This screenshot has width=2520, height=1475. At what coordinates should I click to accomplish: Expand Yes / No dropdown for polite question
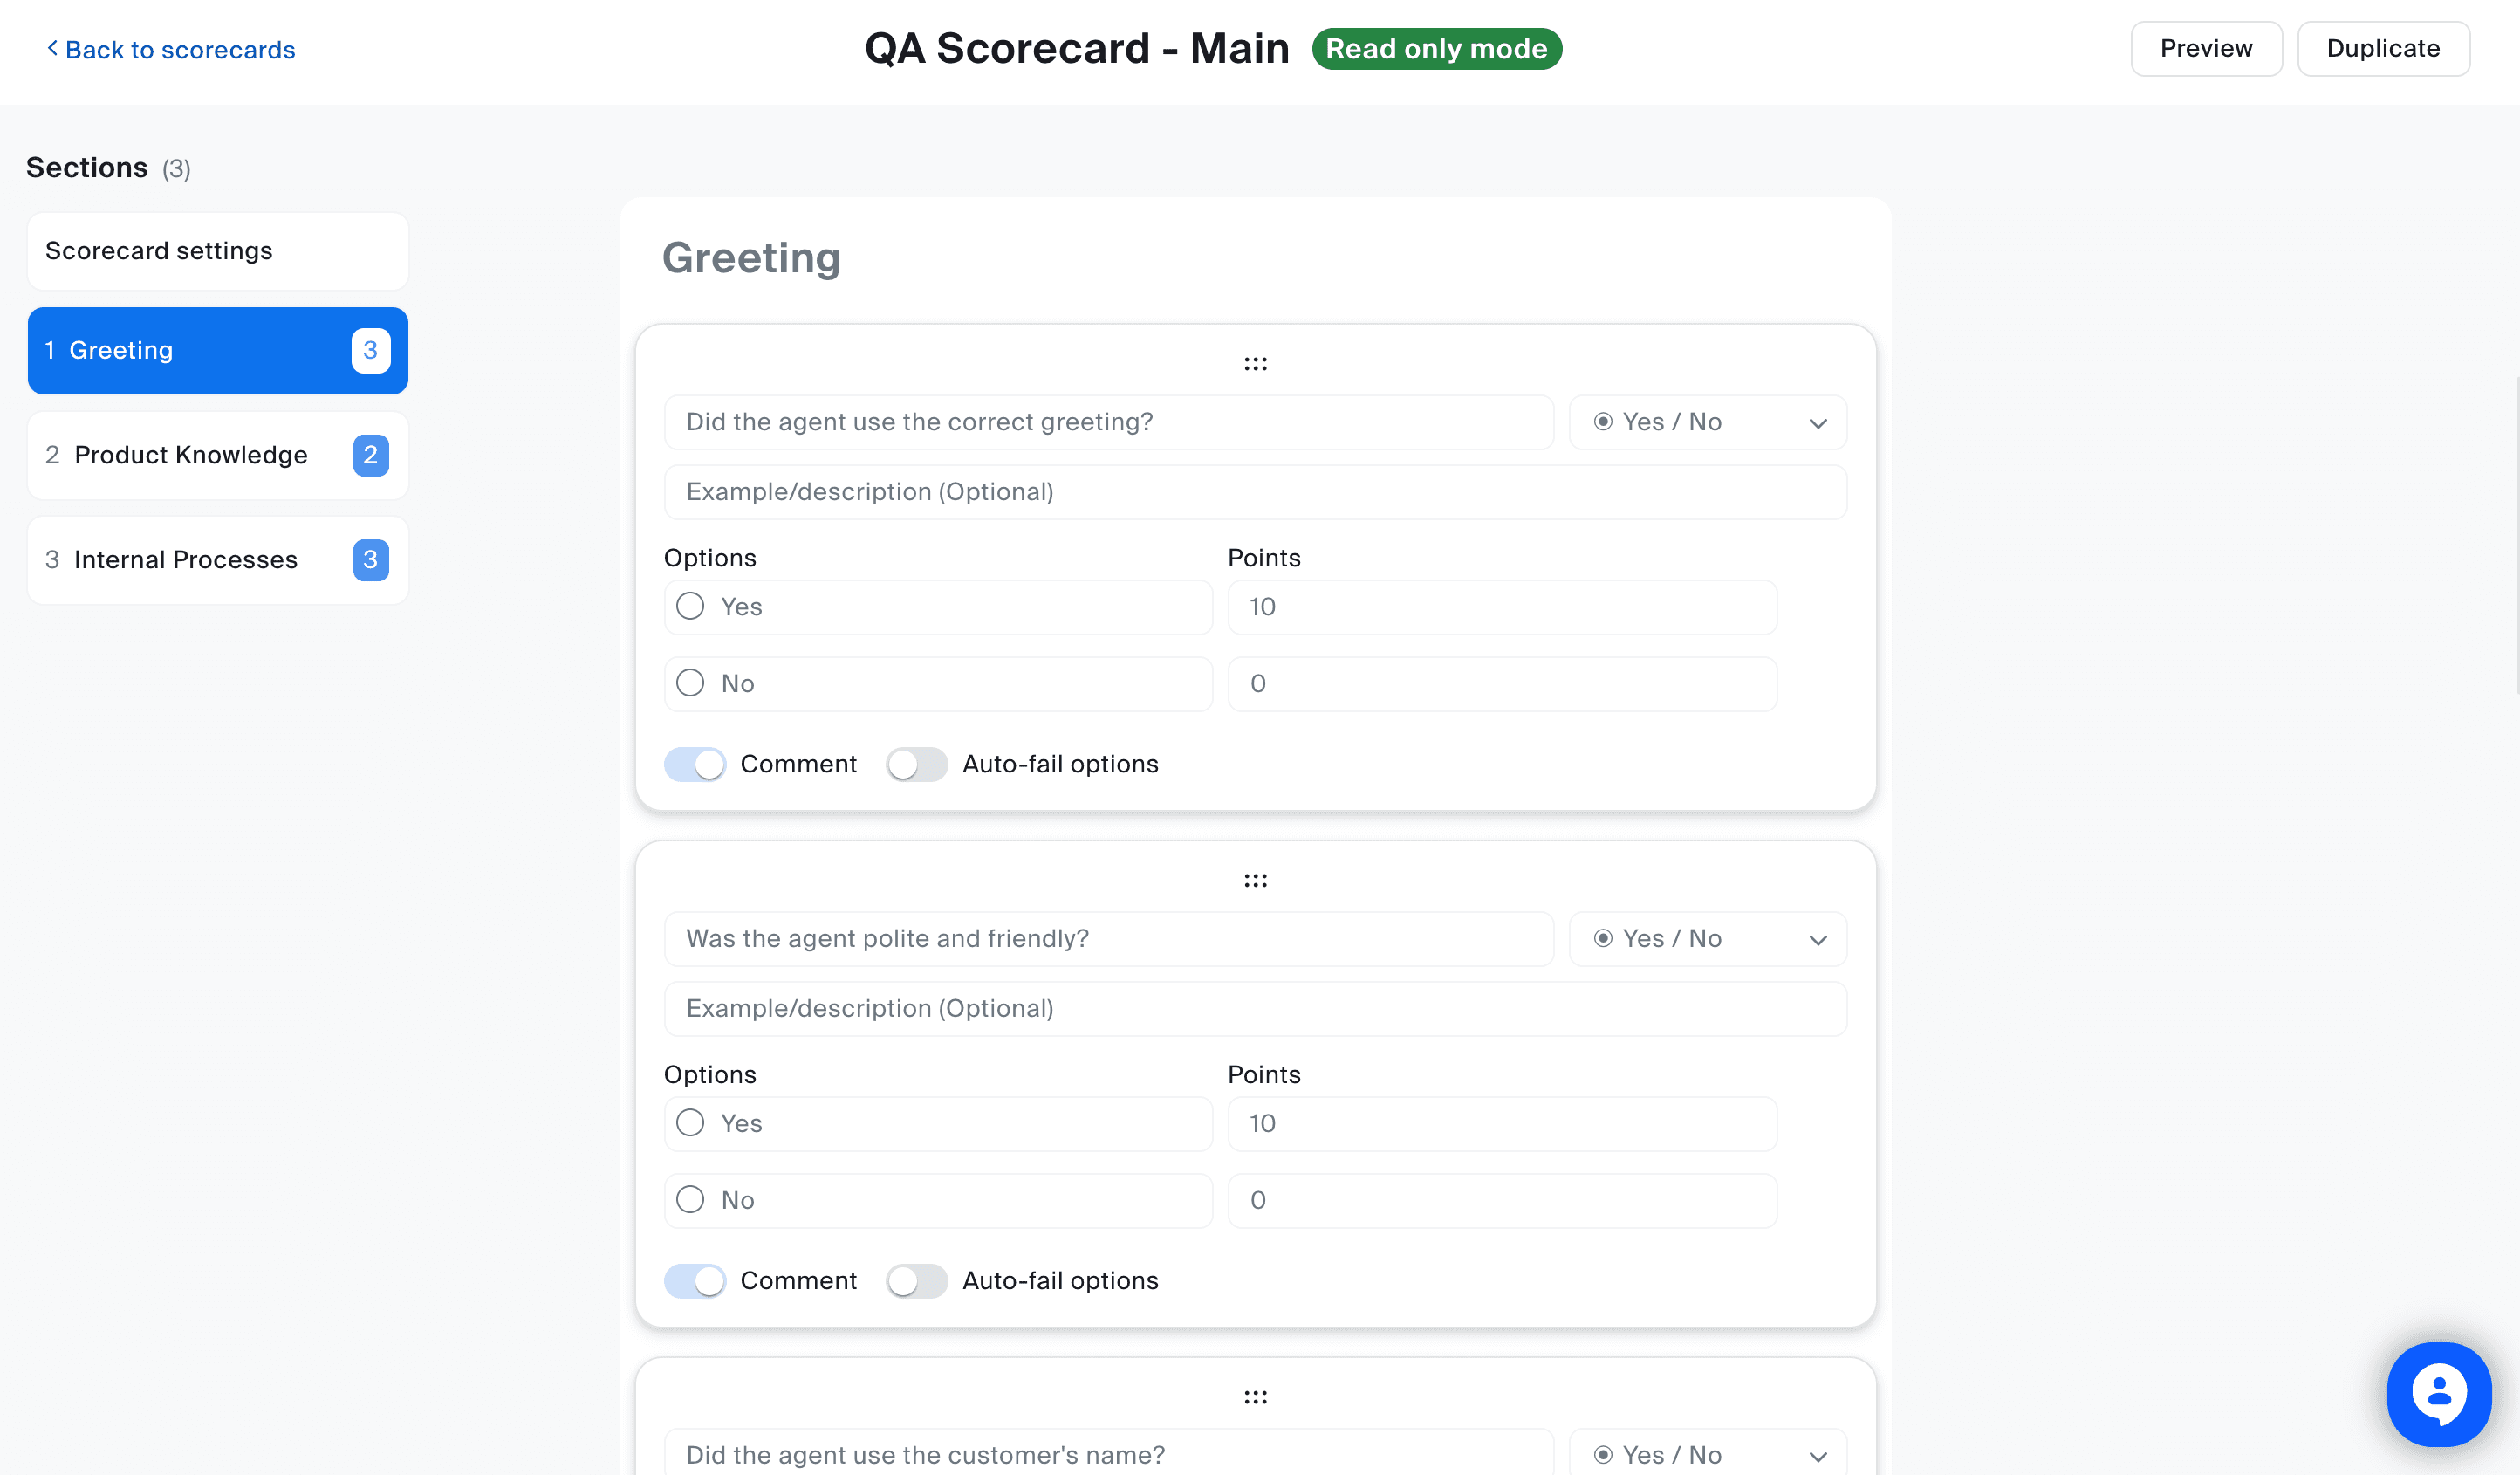[x=1707, y=939]
